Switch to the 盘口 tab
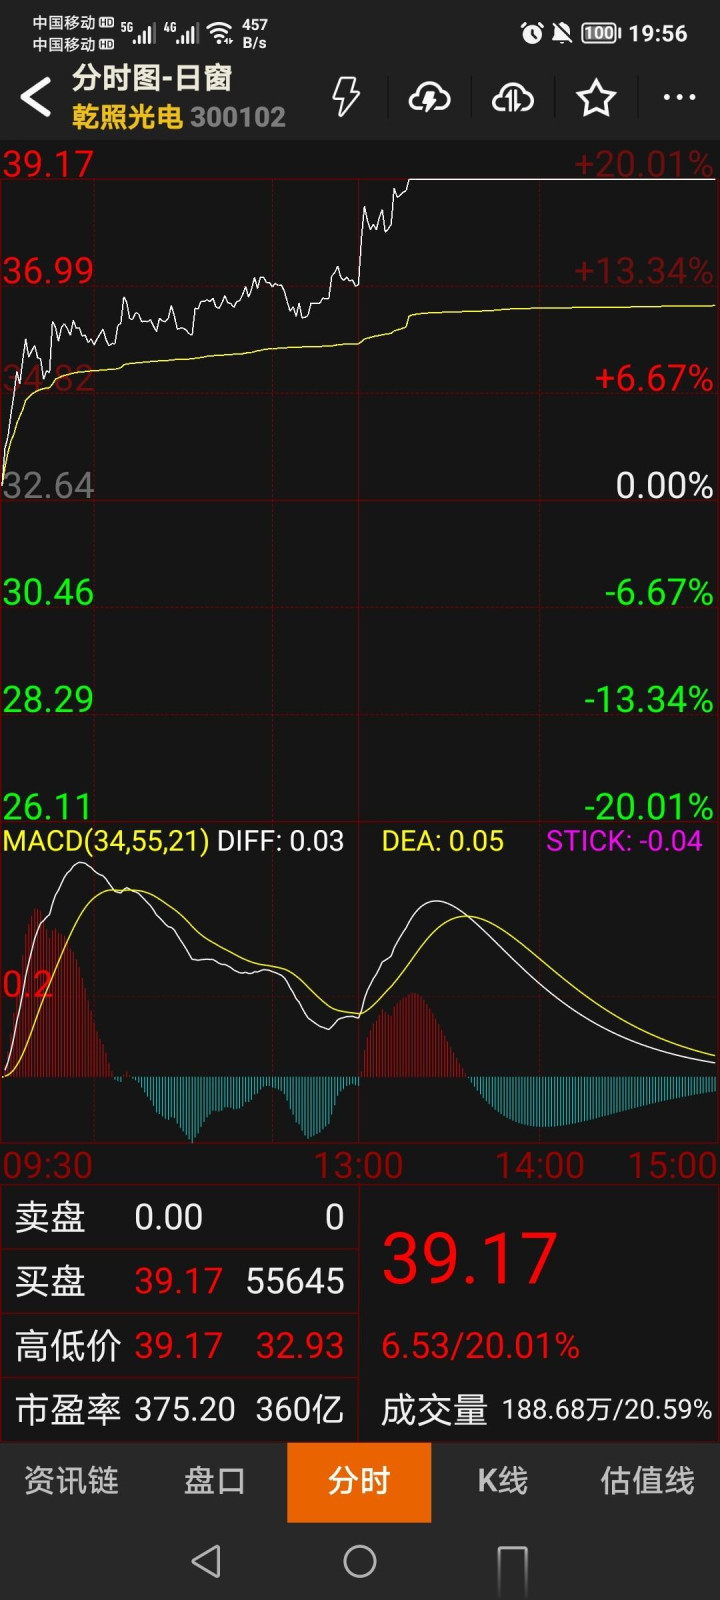 [215, 1481]
